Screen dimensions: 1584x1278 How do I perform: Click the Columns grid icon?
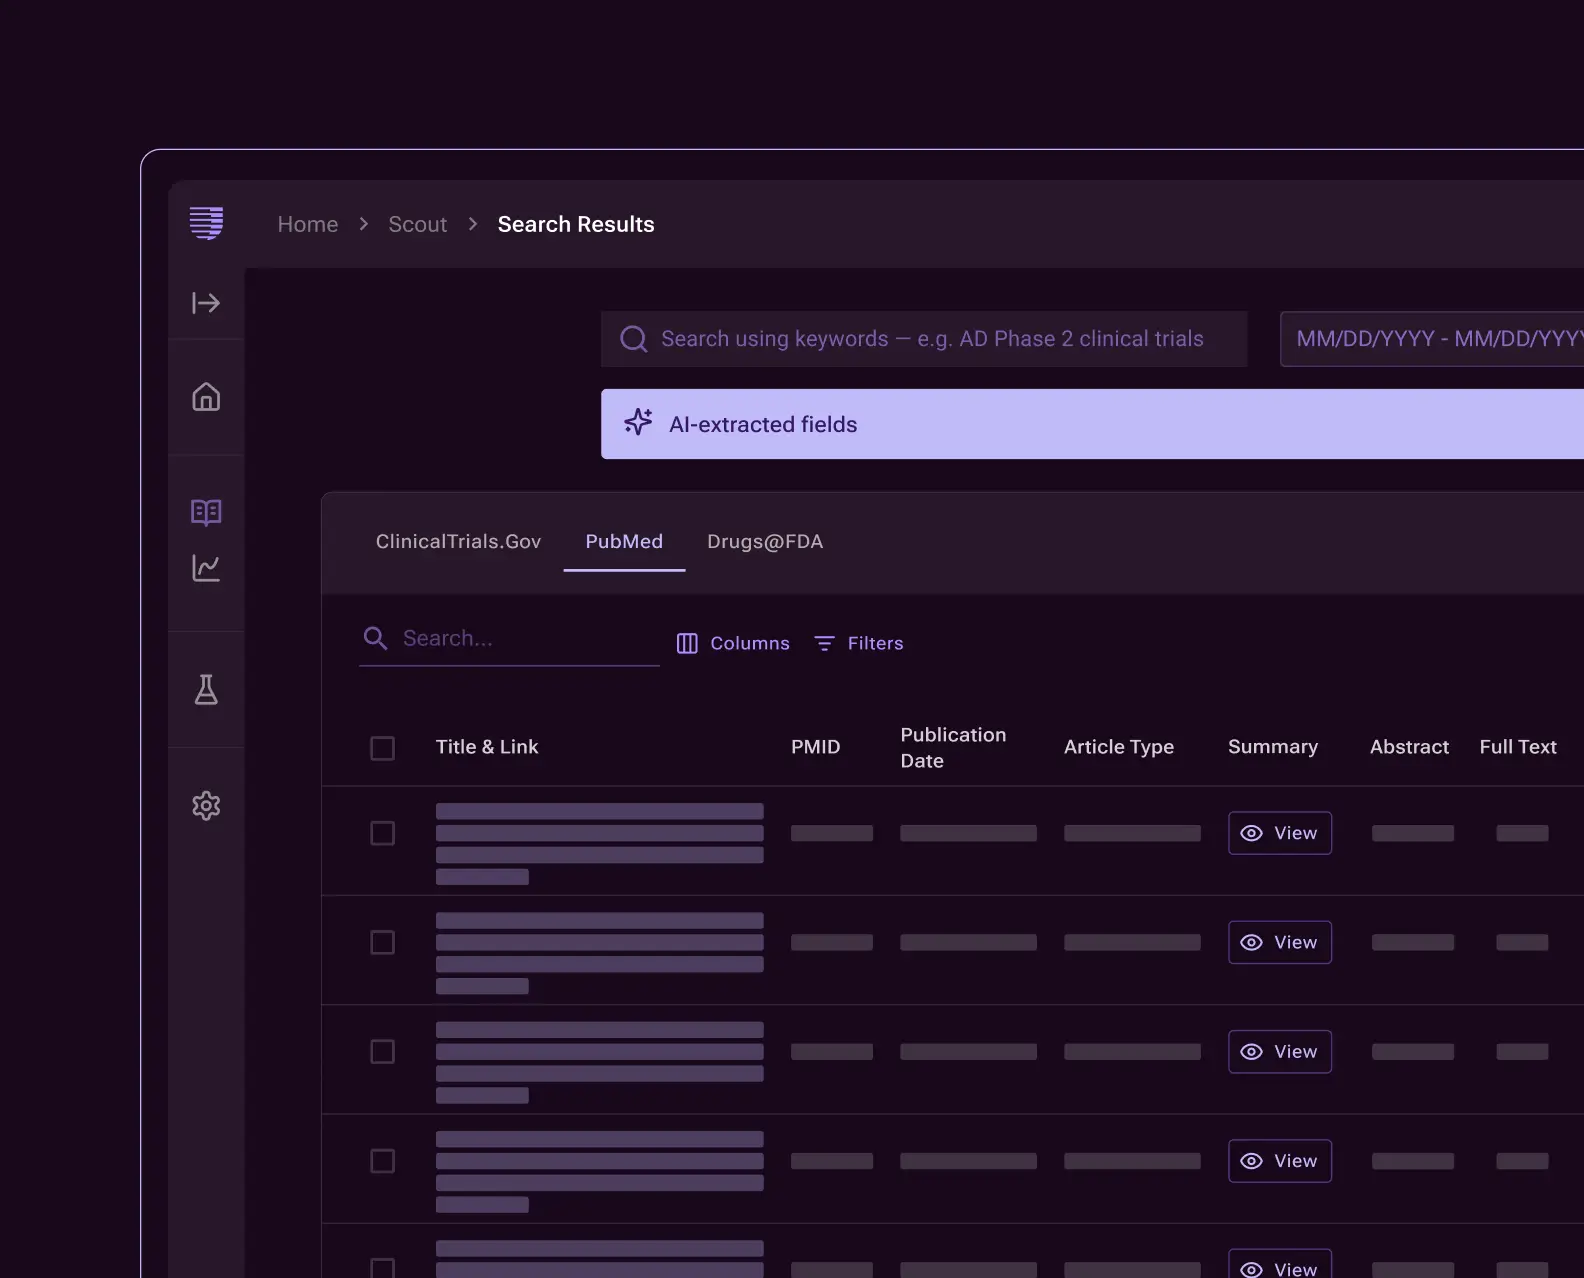[687, 643]
